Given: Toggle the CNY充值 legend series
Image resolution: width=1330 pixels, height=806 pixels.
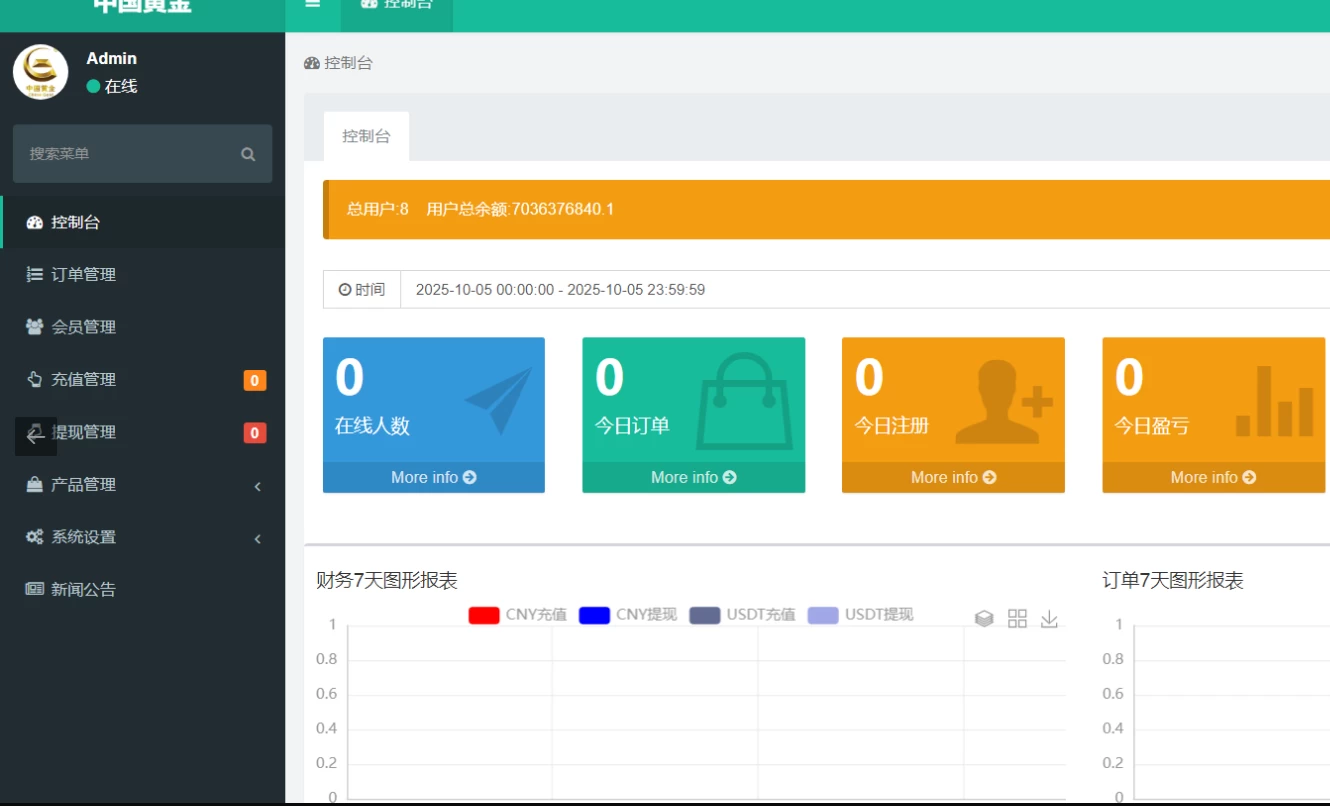Looking at the screenshot, I should click(x=518, y=614).
